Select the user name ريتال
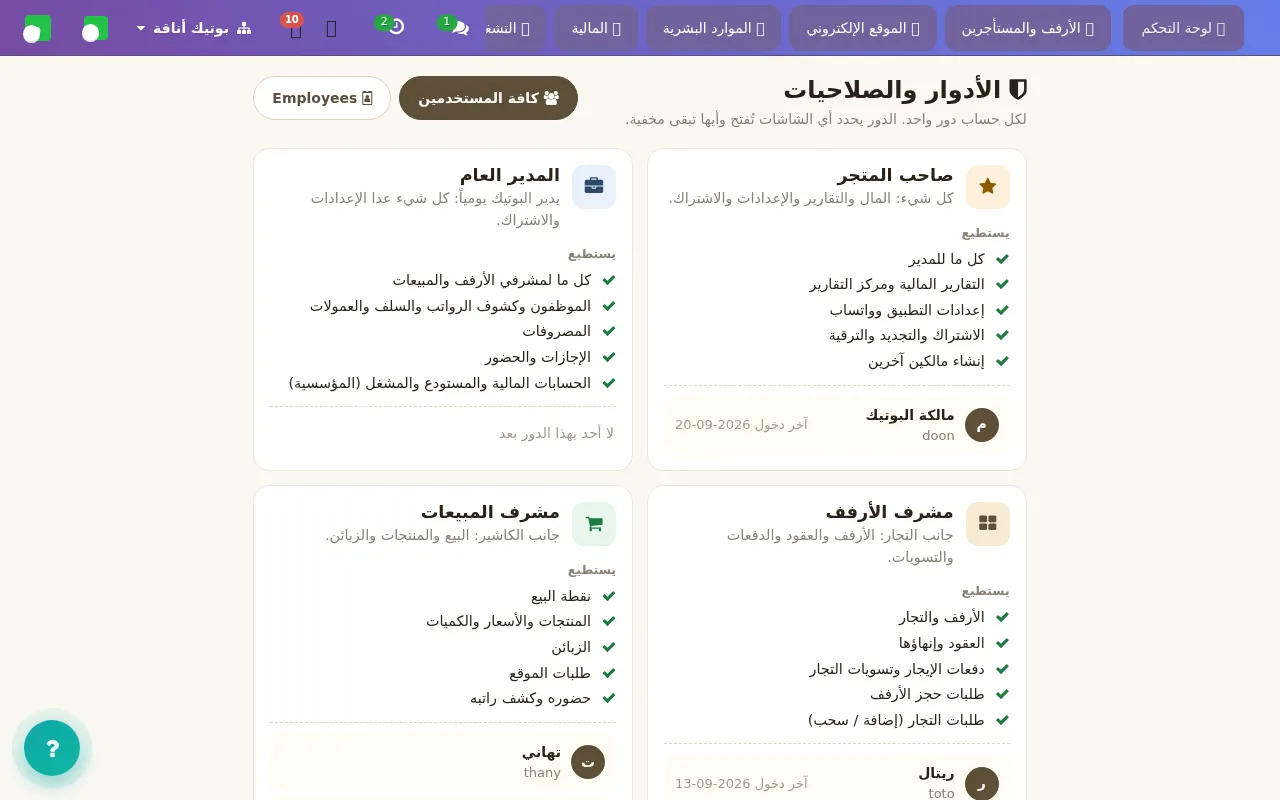 coord(937,773)
